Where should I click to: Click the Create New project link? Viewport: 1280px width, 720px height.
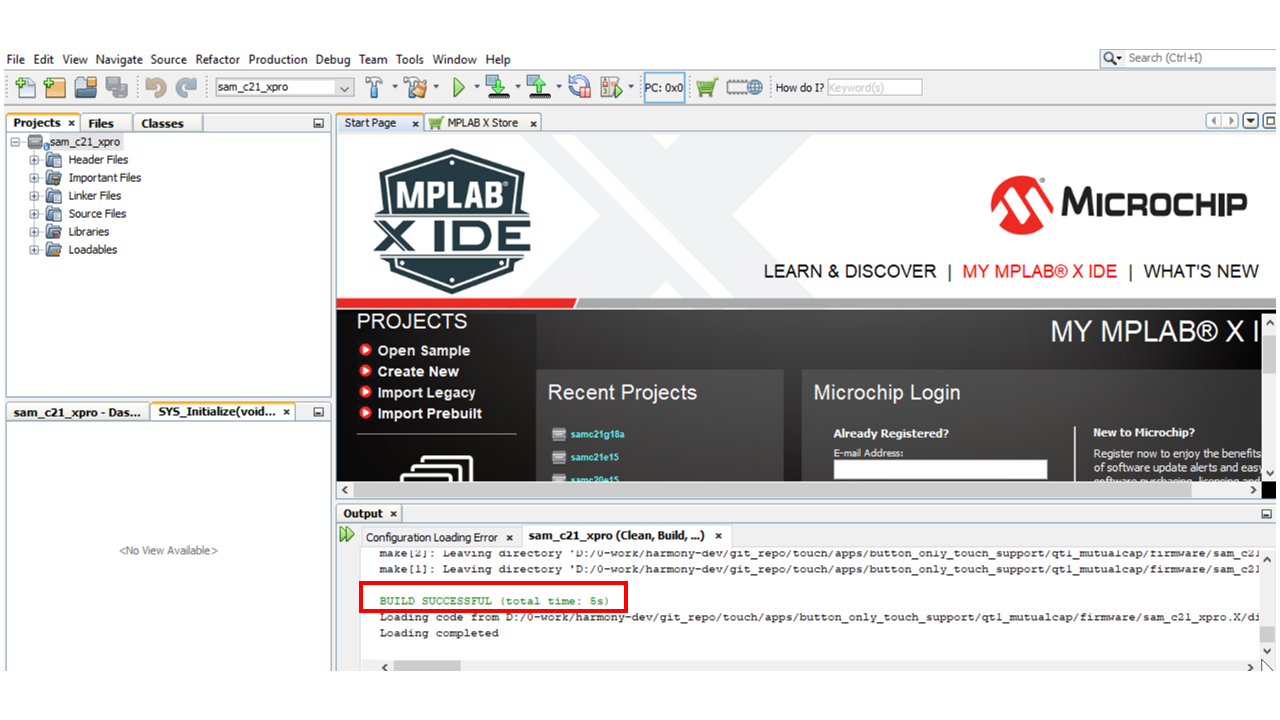pyautogui.click(x=418, y=372)
